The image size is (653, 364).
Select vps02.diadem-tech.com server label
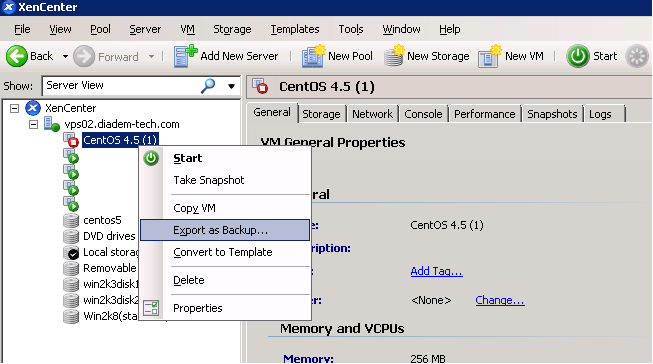point(122,124)
